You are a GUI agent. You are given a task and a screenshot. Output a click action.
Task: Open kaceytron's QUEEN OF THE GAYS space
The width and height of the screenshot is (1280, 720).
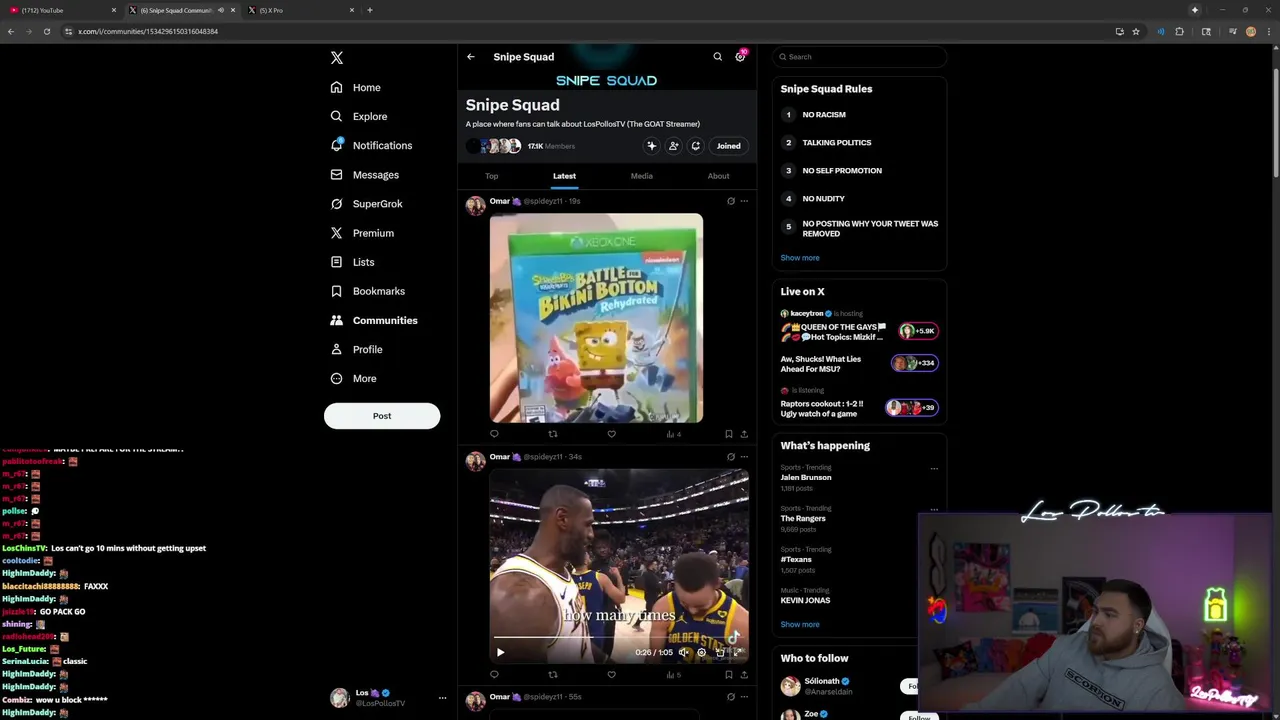[x=859, y=326]
